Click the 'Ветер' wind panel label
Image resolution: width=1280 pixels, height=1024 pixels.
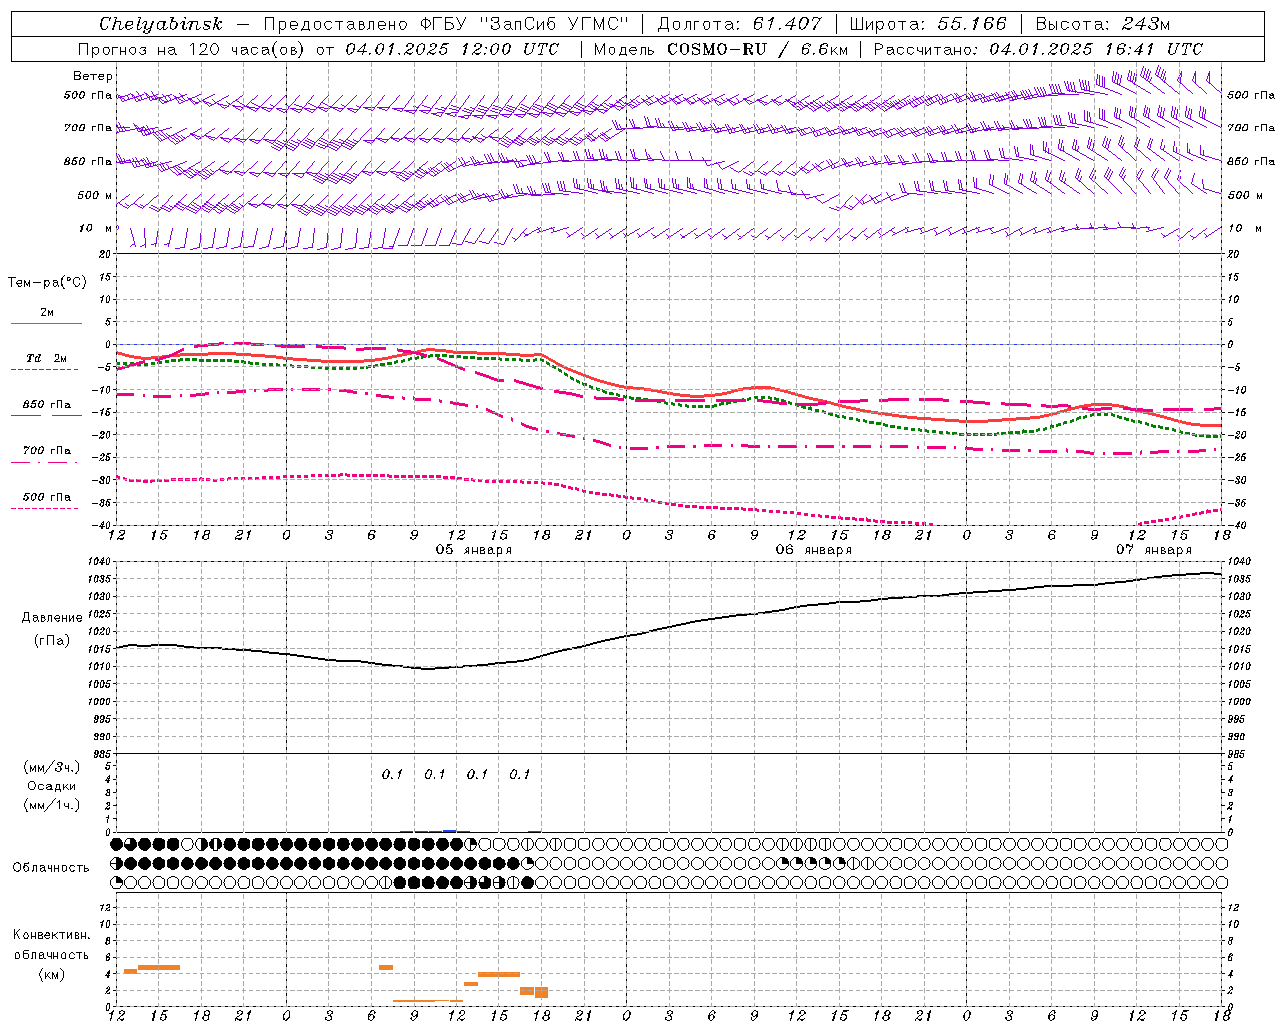pos(93,76)
